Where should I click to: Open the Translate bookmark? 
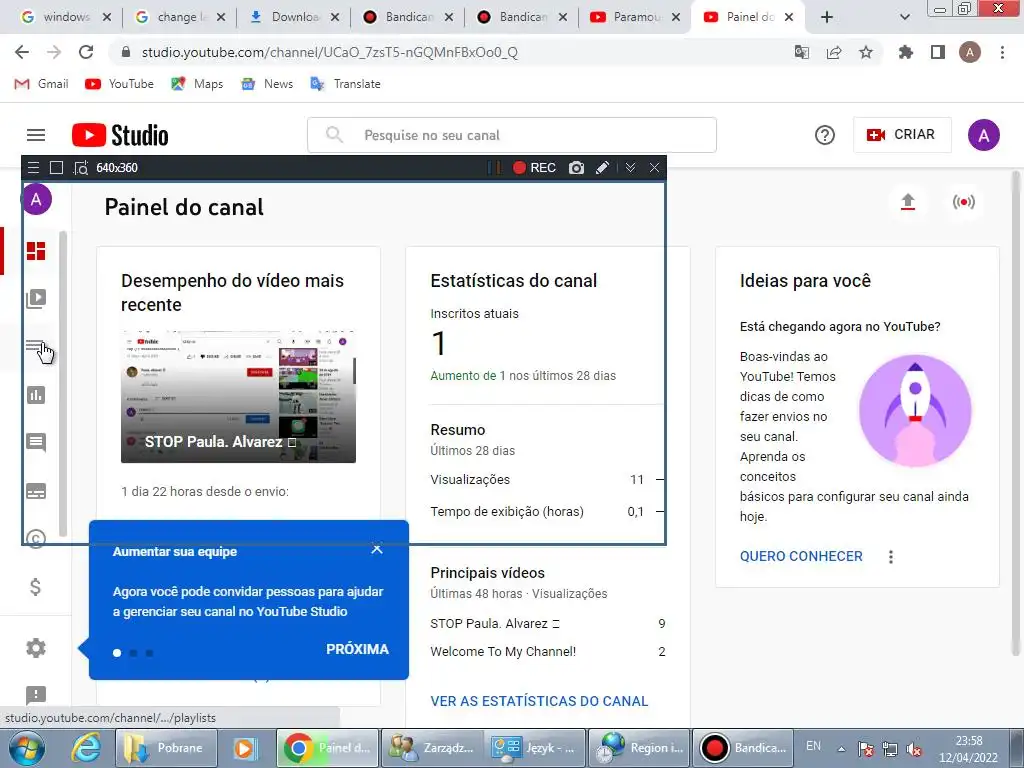click(x=345, y=84)
